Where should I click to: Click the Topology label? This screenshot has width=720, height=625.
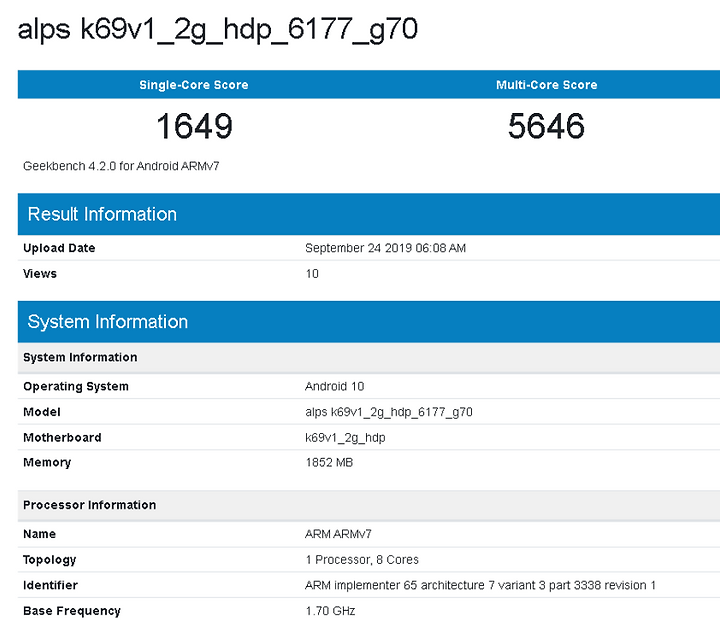50,560
